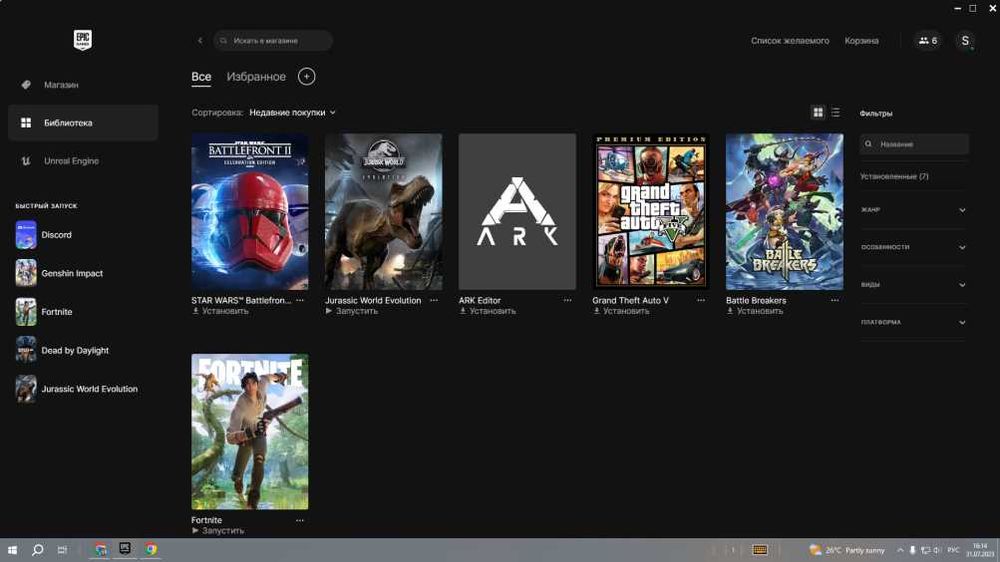Image resolution: width=1000 pixels, height=562 pixels.
Task: Expand the Жанр filter
Action: [913, 210]
